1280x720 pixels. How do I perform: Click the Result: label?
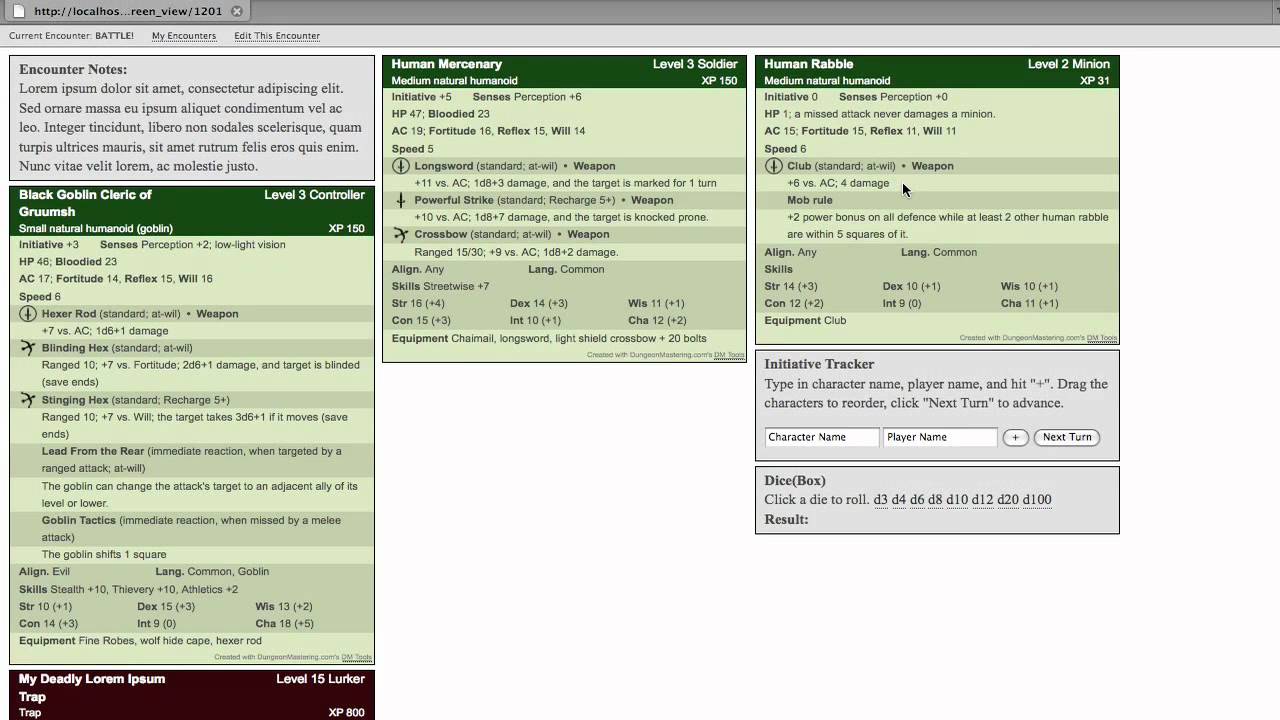786,520
